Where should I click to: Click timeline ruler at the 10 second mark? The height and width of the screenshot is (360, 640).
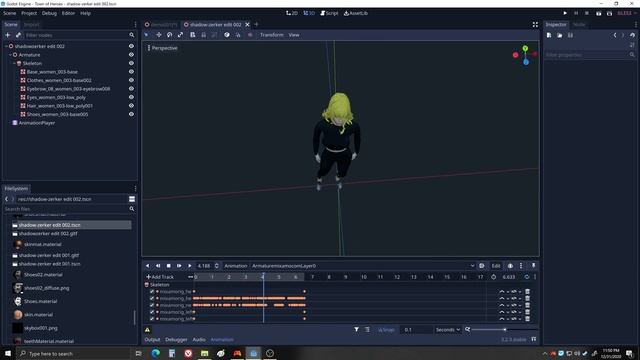pyautogui.click(x=363, y=277)
